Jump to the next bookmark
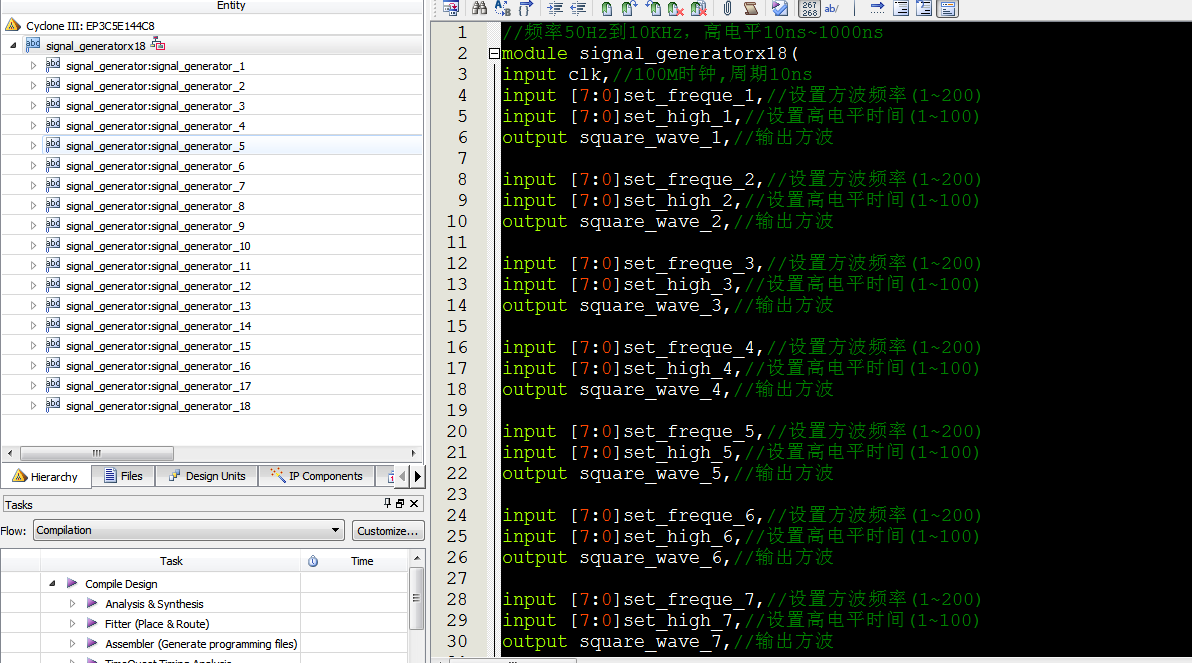The width and height of the screenshot is (1192, 663). click(629, 8)
